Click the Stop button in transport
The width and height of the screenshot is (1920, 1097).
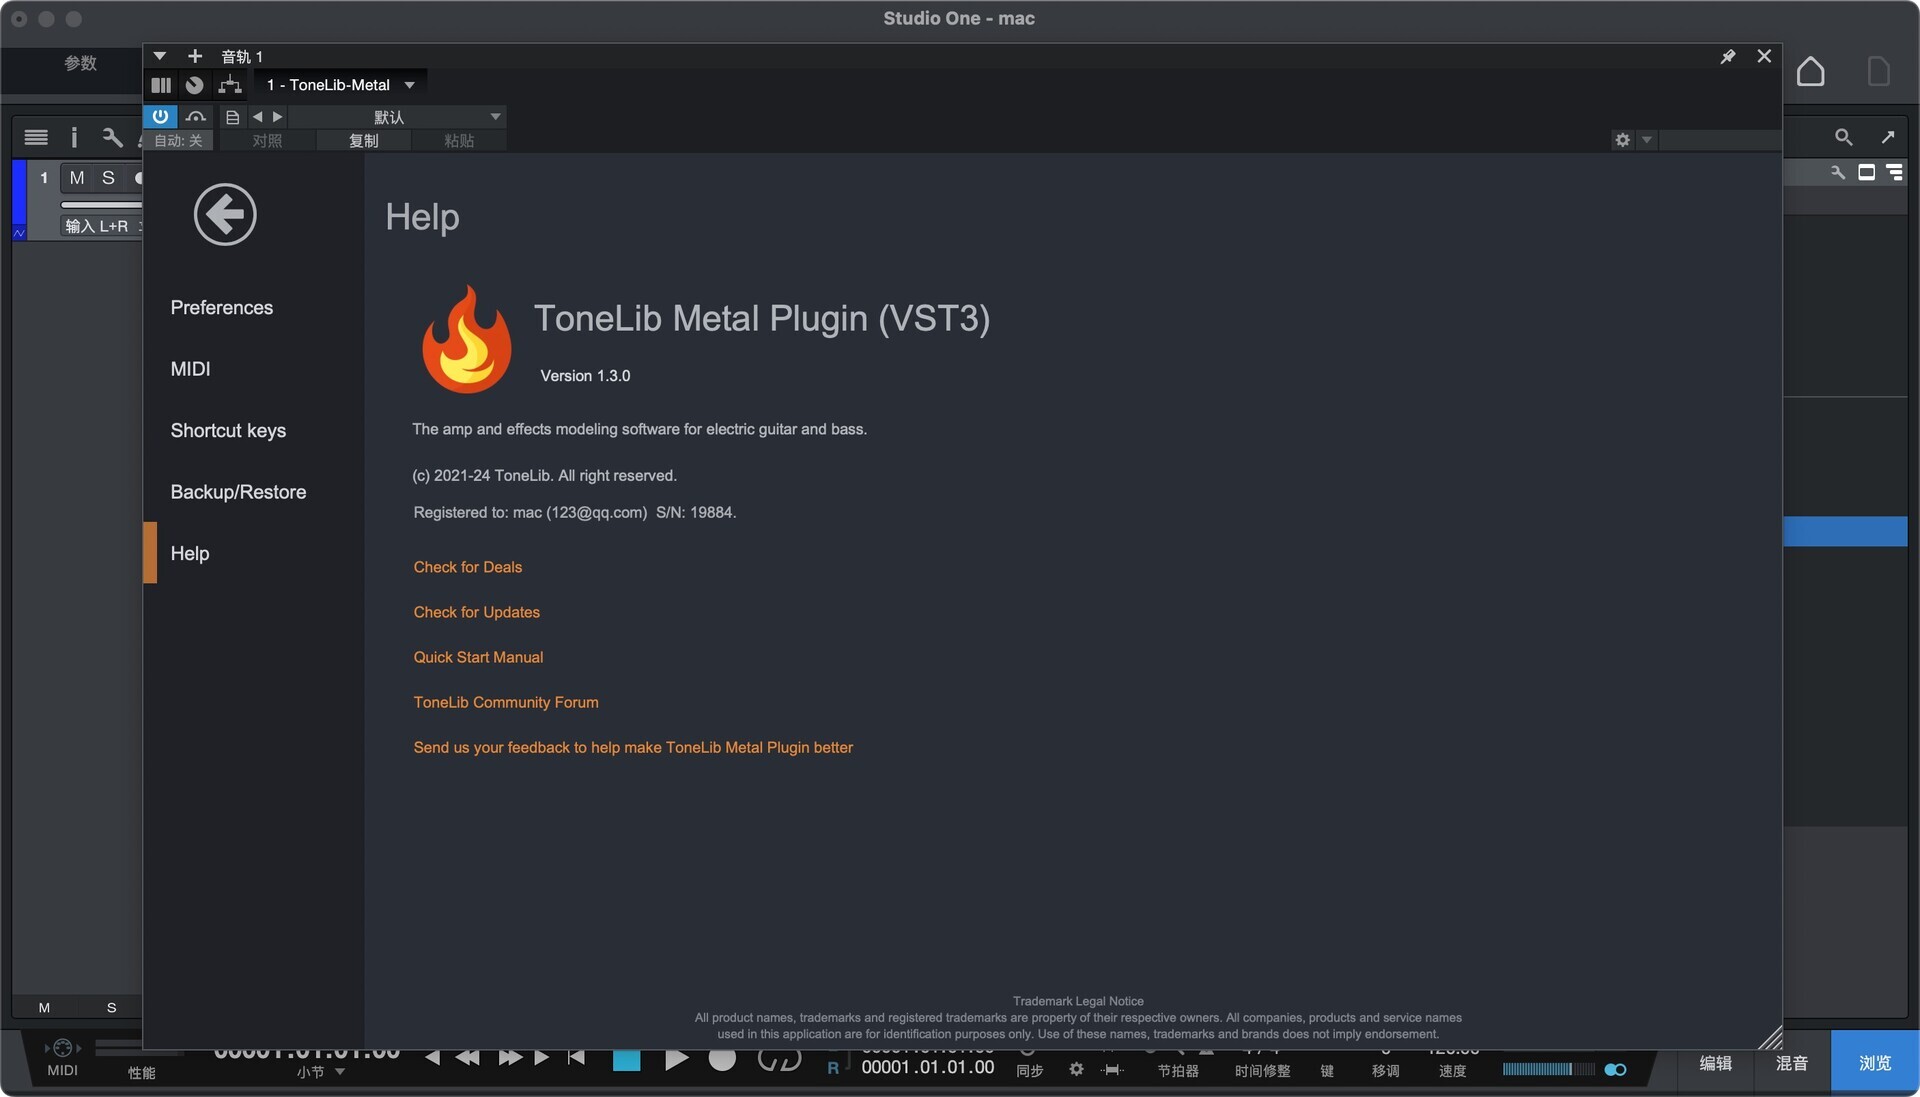[x=626, y=1059]
